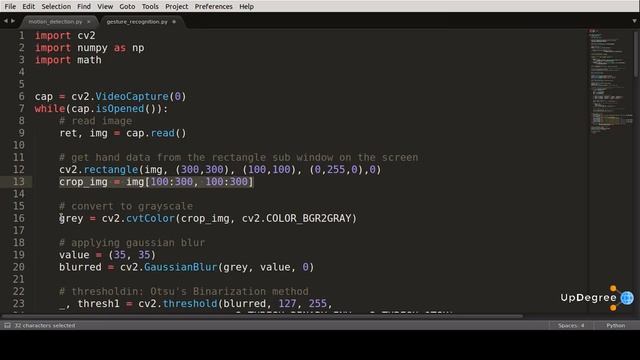640x360 pixels.
Task: Click 'VideoCapture' on line 6
Action: tap(132, 96)
